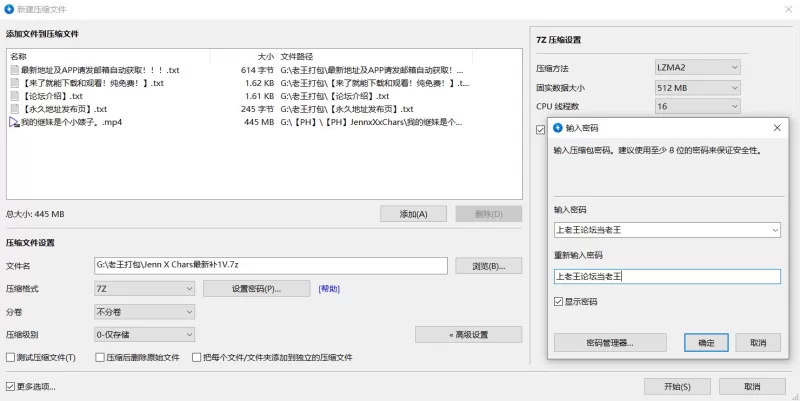
Task: Enable 压缩后删除原始文件 checkbox
Action: [100, 357]
